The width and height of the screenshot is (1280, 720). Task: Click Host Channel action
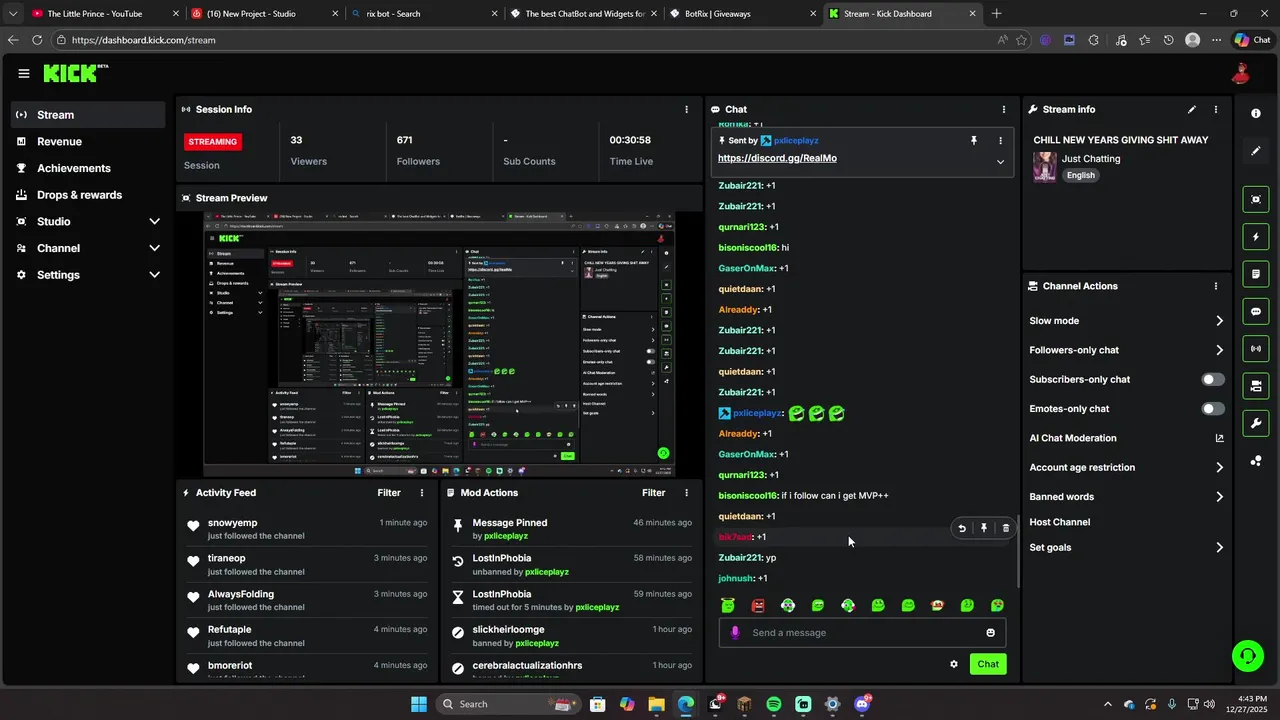coord(1060,522)
